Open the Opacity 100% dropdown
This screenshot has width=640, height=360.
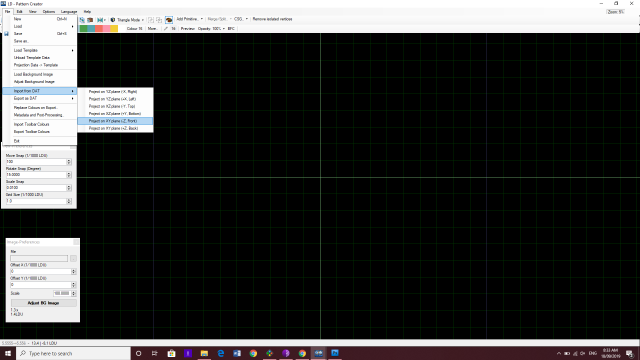pos(211,29)
